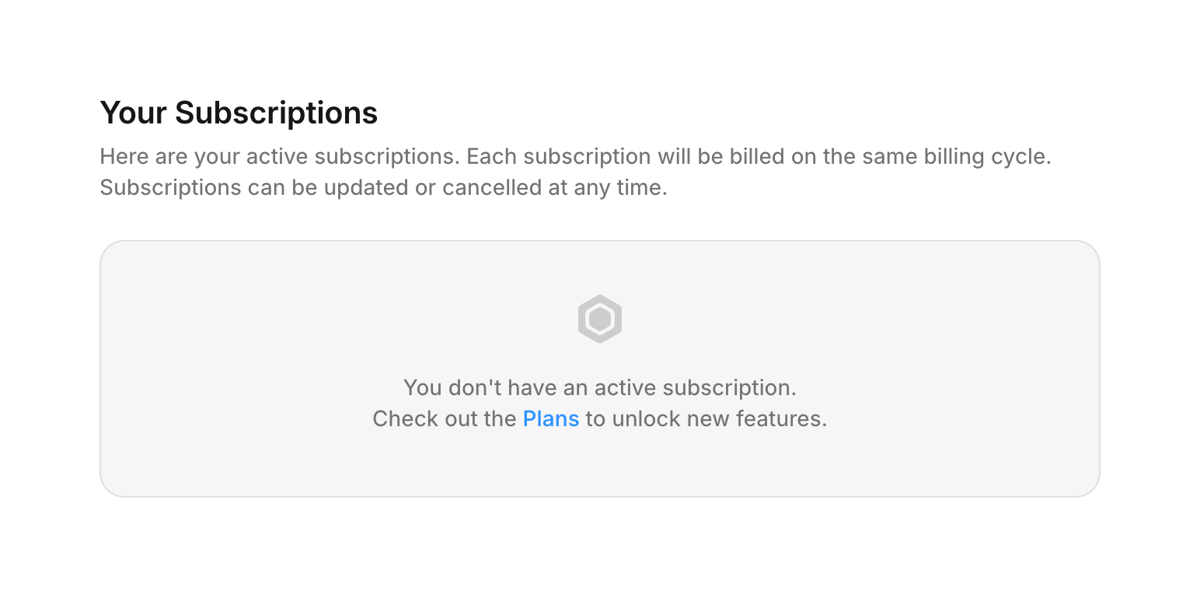Click the word "Subscriptions" in the page heading
The height and width of the screenshot is (597, 1200).
[x=276, y=113]
